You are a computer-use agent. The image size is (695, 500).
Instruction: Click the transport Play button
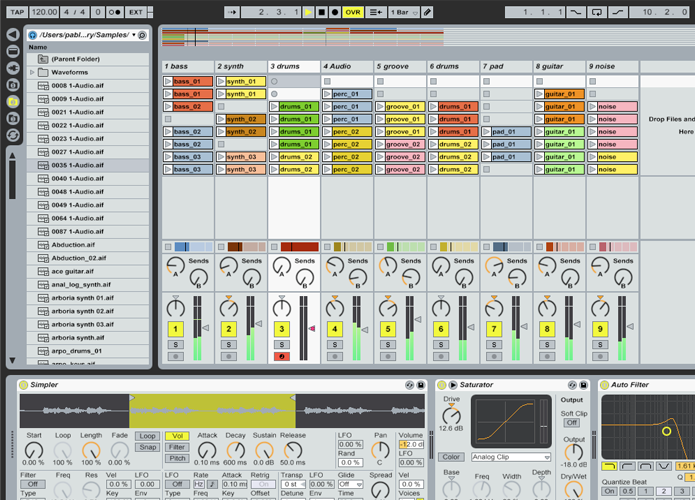point(308,12)
